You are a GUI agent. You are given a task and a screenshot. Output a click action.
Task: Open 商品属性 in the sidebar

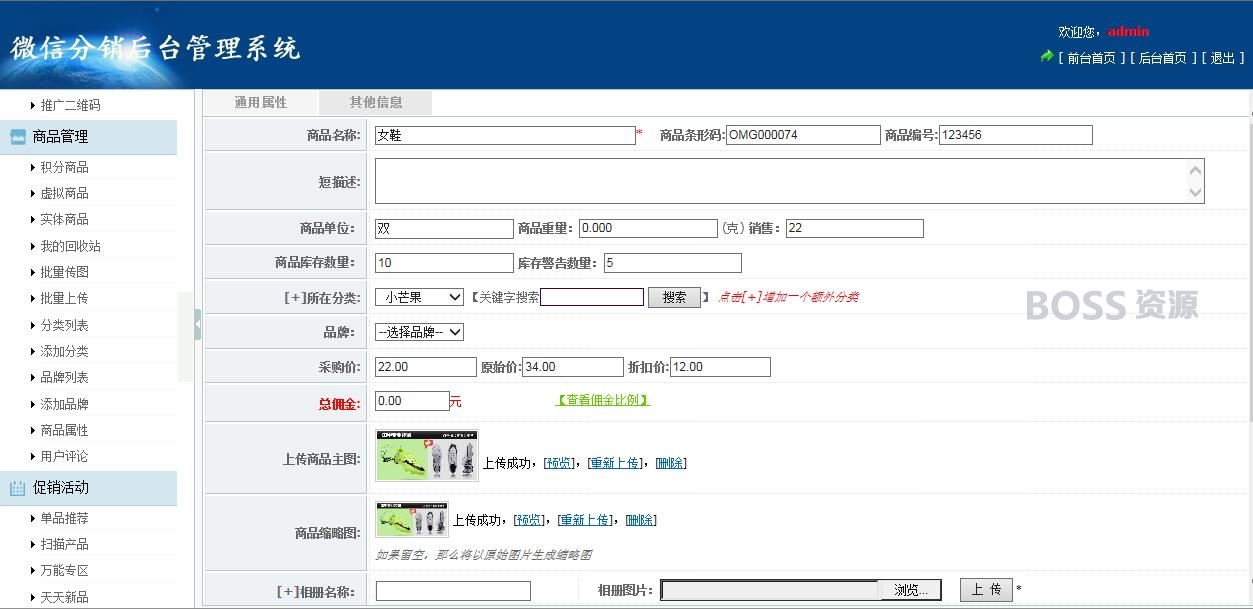(x=64, y=430)
